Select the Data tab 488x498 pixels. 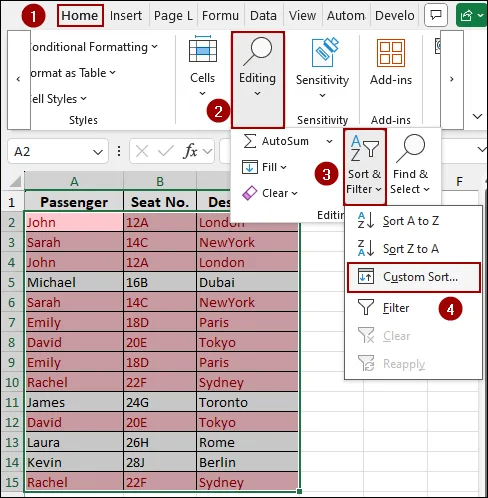click(263, 16)
